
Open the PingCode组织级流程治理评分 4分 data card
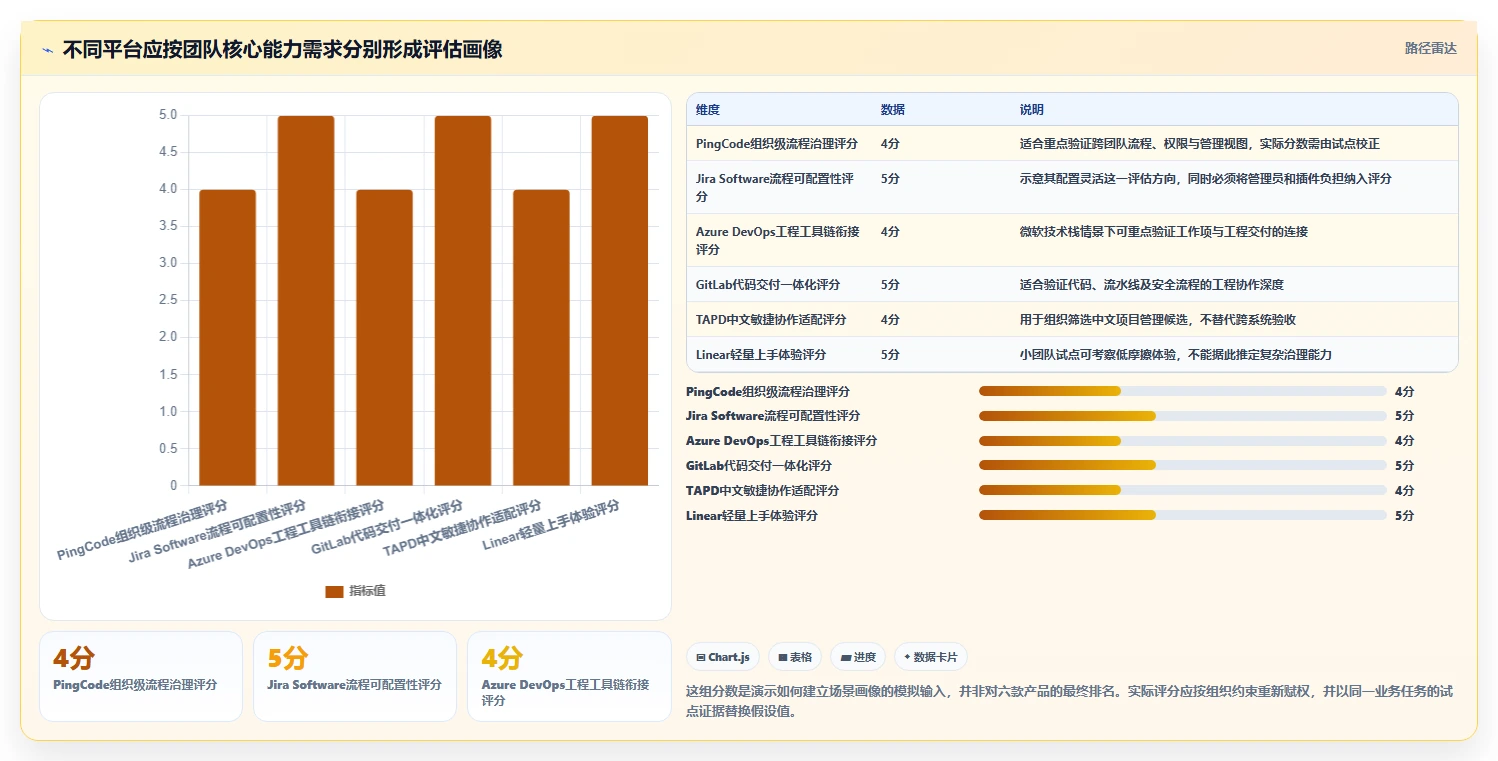pos(141,676)
